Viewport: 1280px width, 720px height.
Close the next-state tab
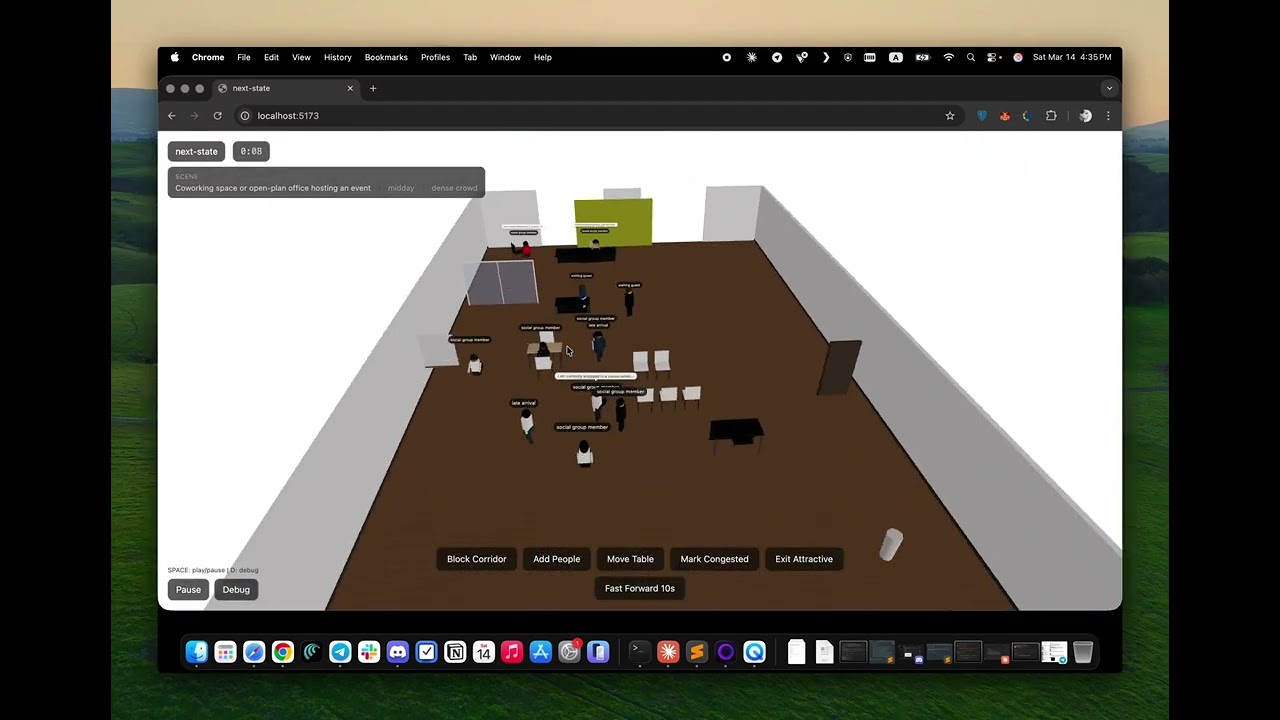coord(350,88)
